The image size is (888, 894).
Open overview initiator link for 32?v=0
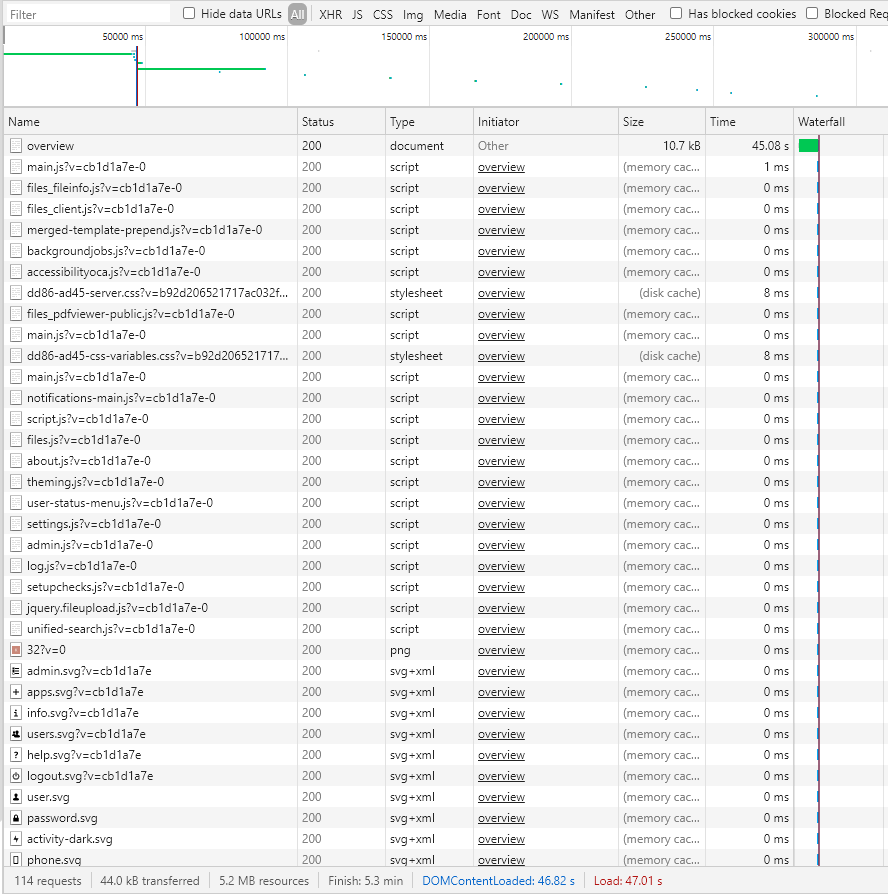501,650
